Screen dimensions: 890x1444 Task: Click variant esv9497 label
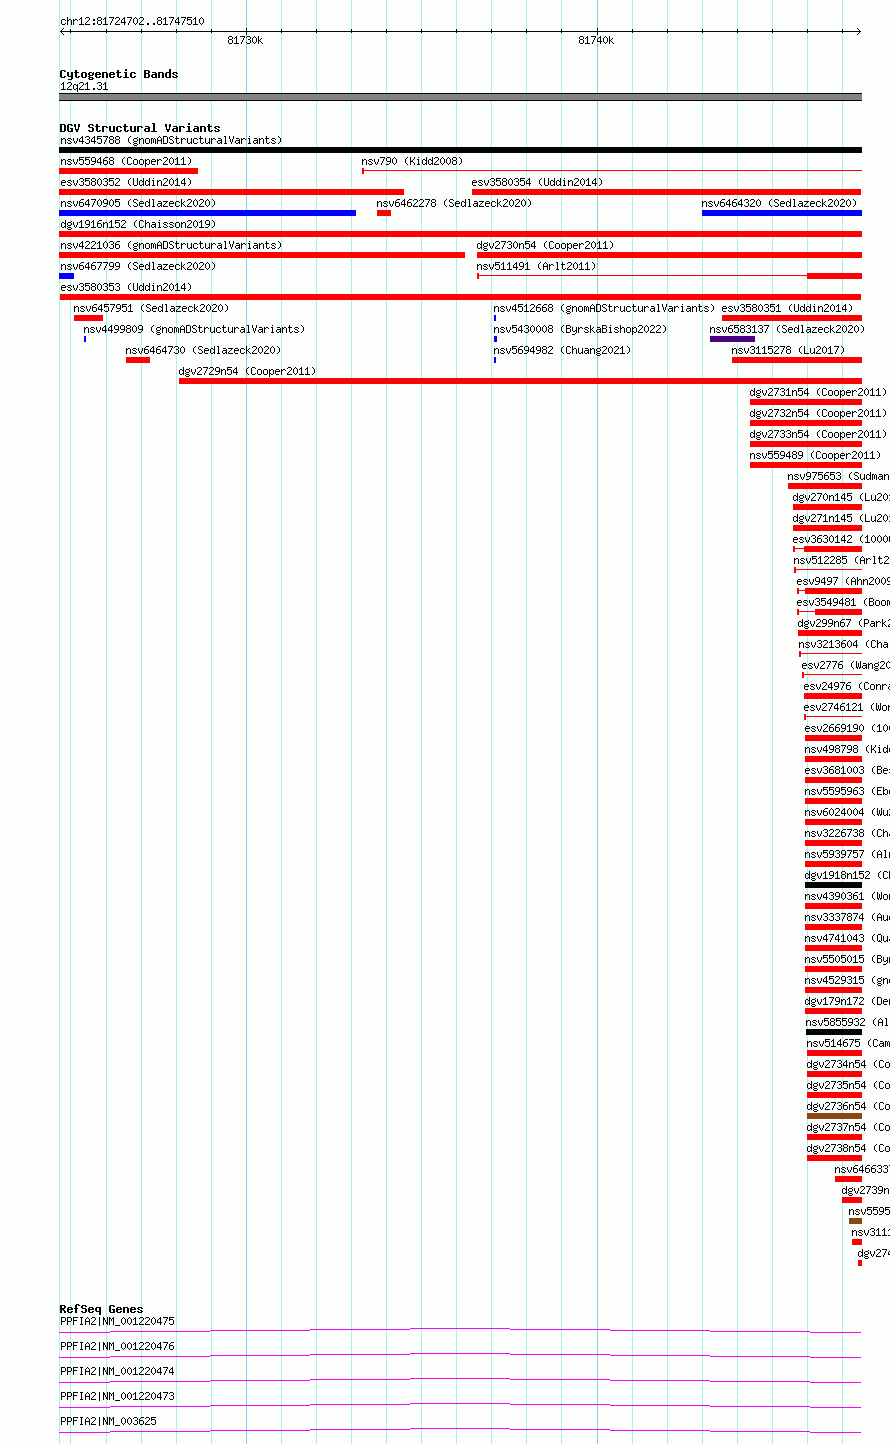point(843,581)
